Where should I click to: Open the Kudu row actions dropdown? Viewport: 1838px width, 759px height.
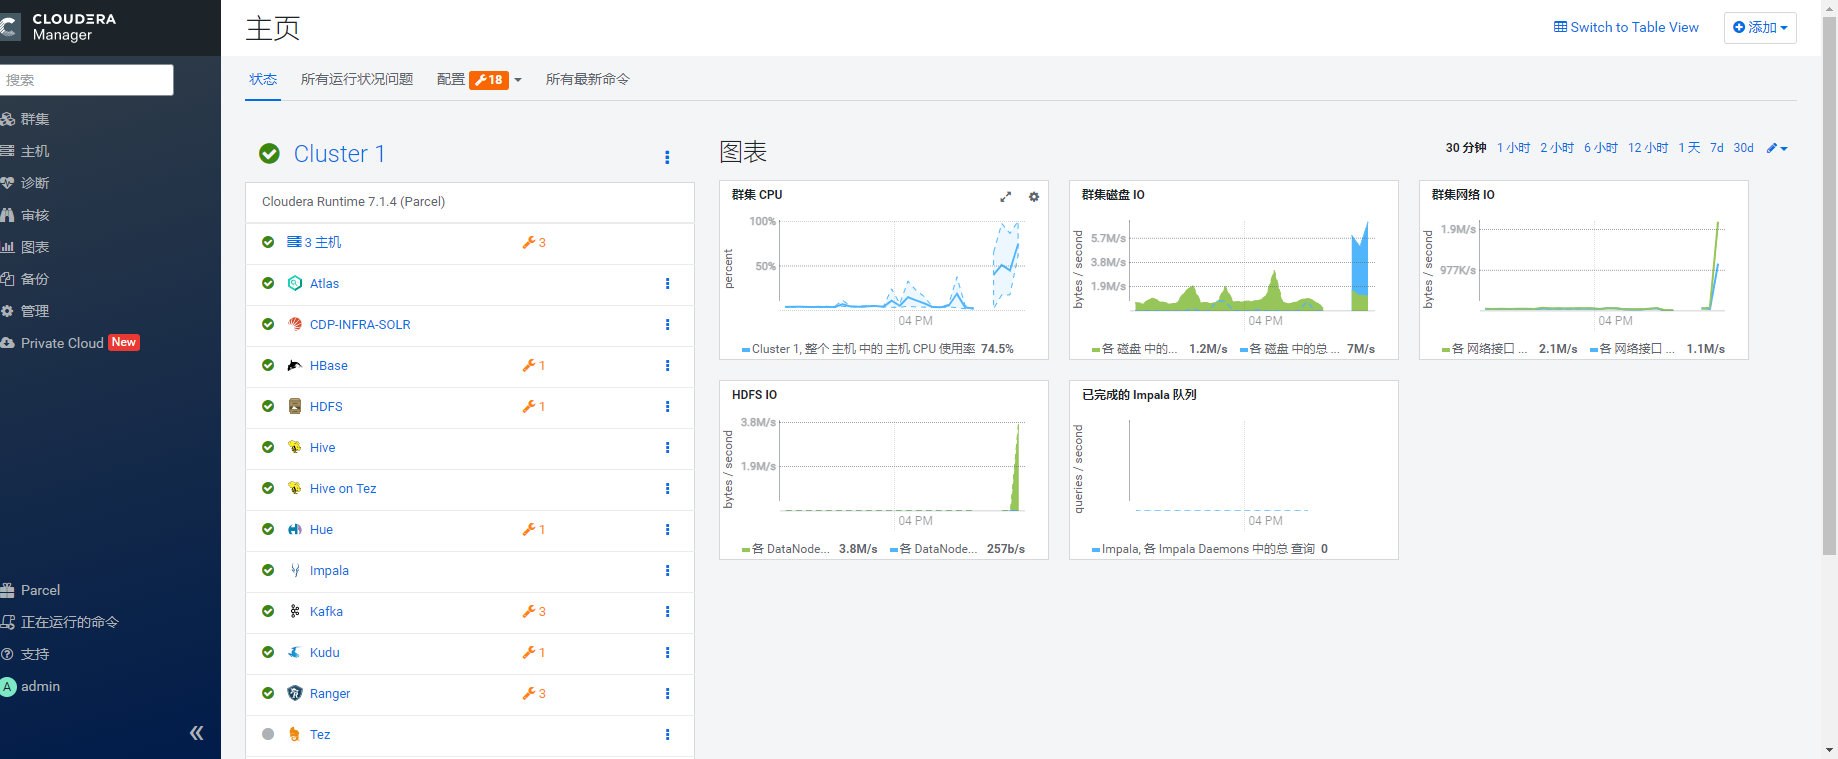pos(667,652)
